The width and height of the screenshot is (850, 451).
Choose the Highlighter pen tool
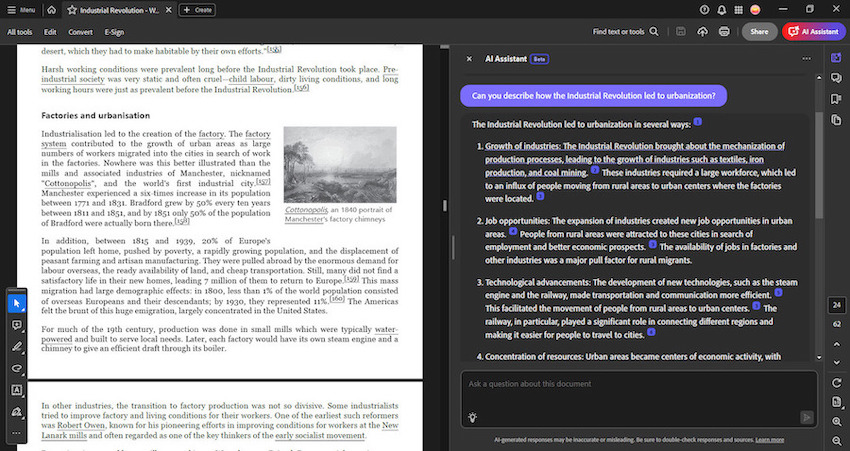16,347
